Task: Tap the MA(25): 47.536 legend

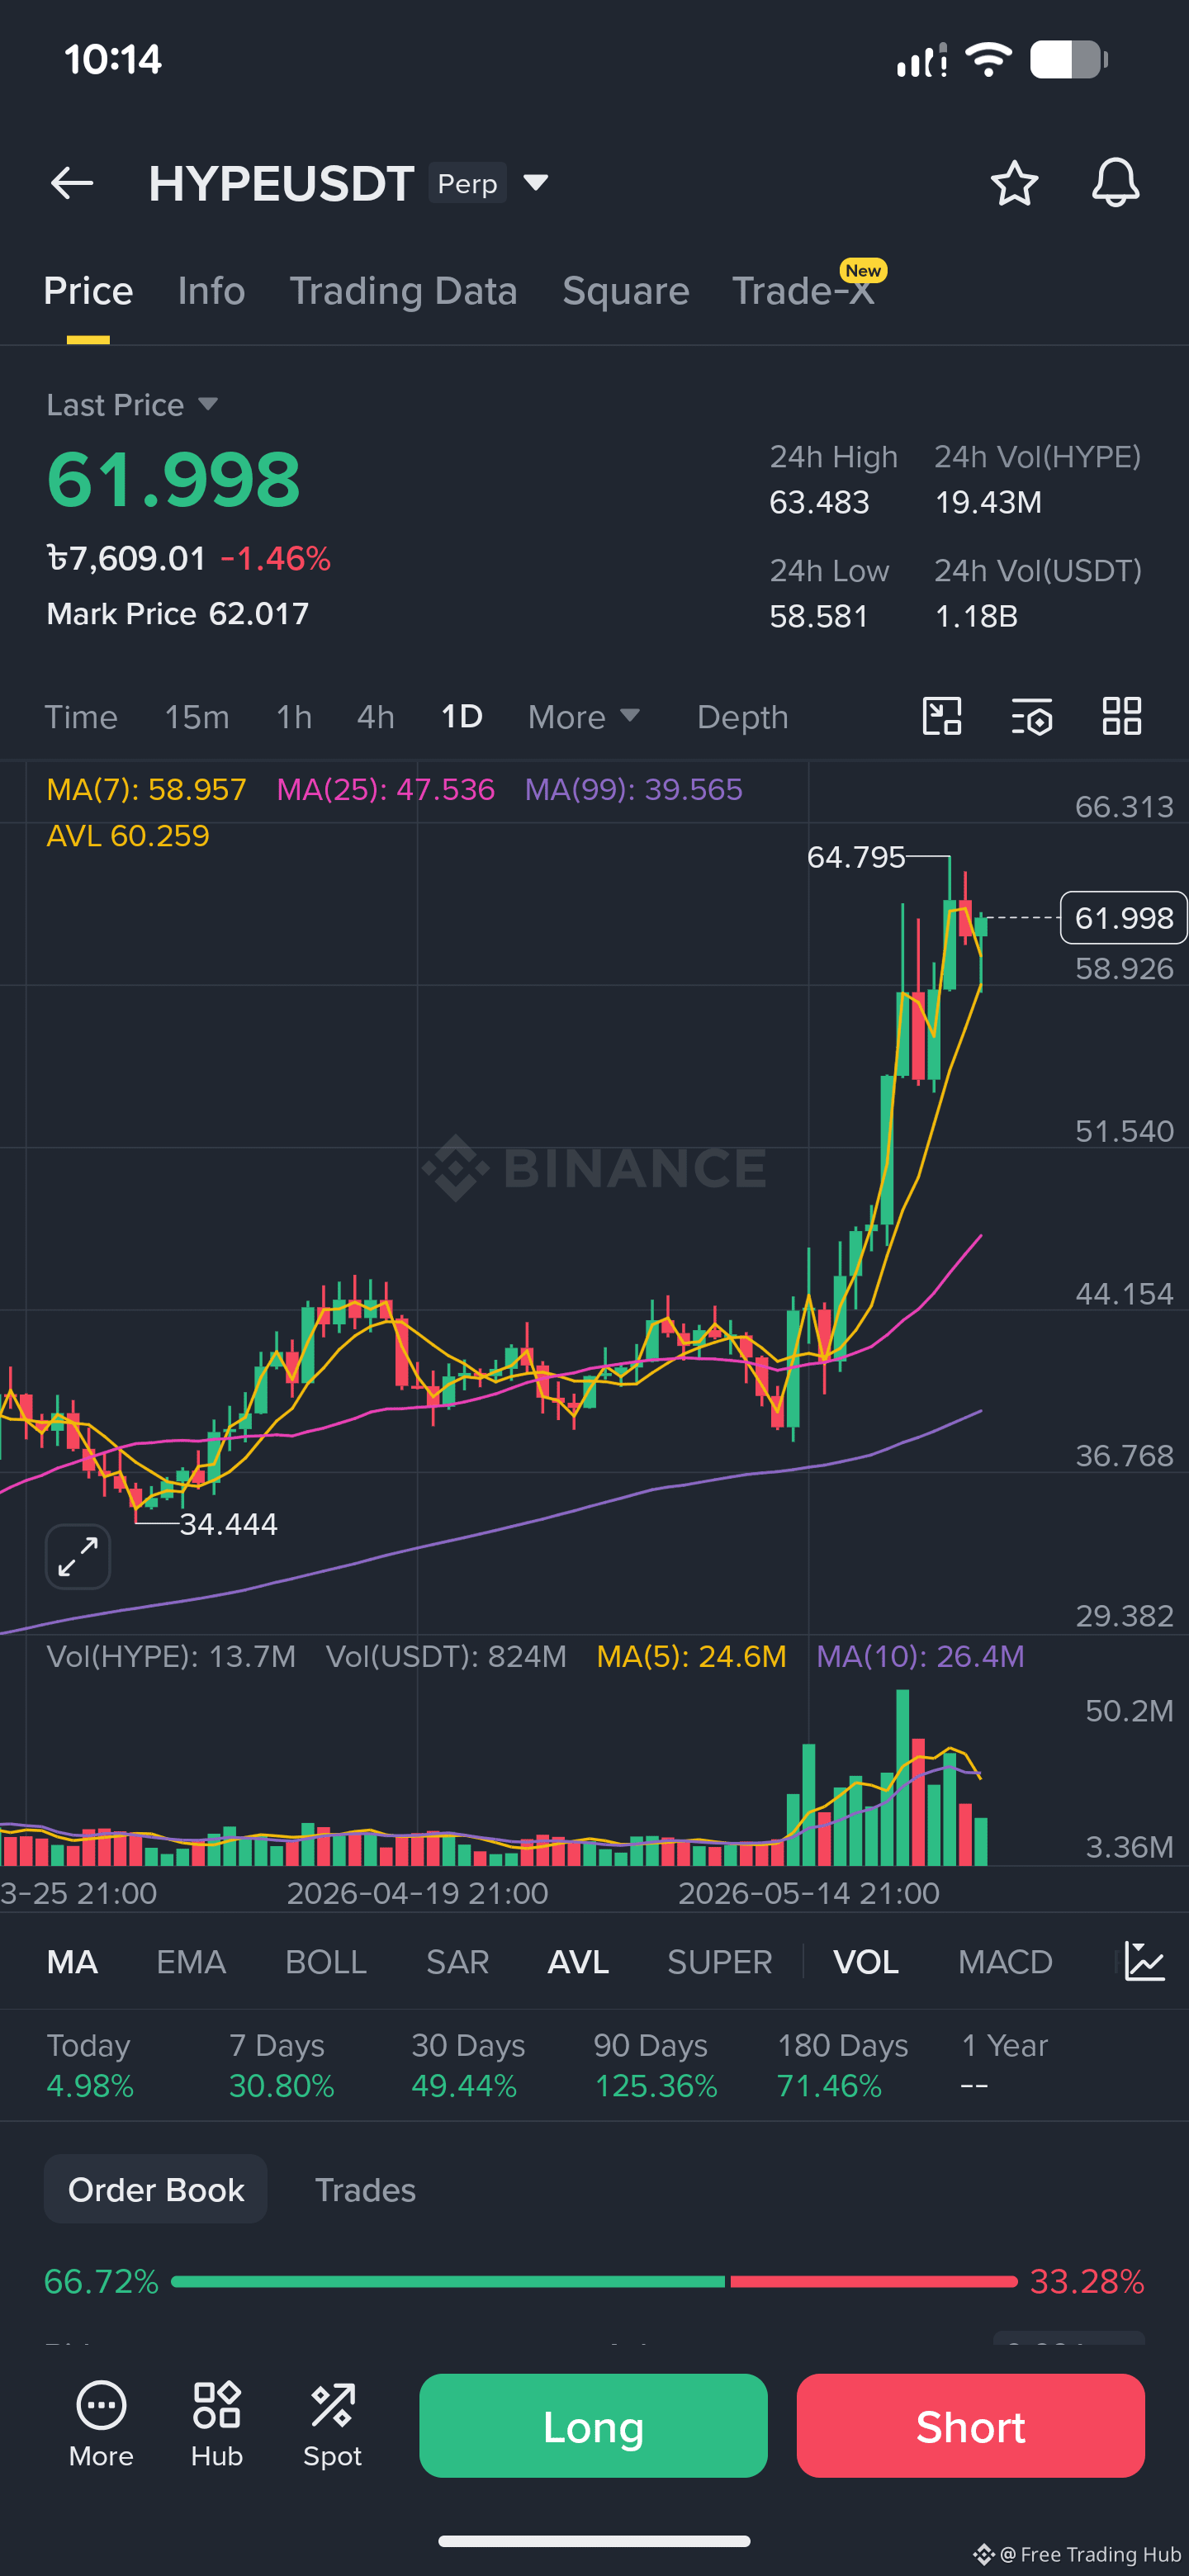Action: coord(385,789)
